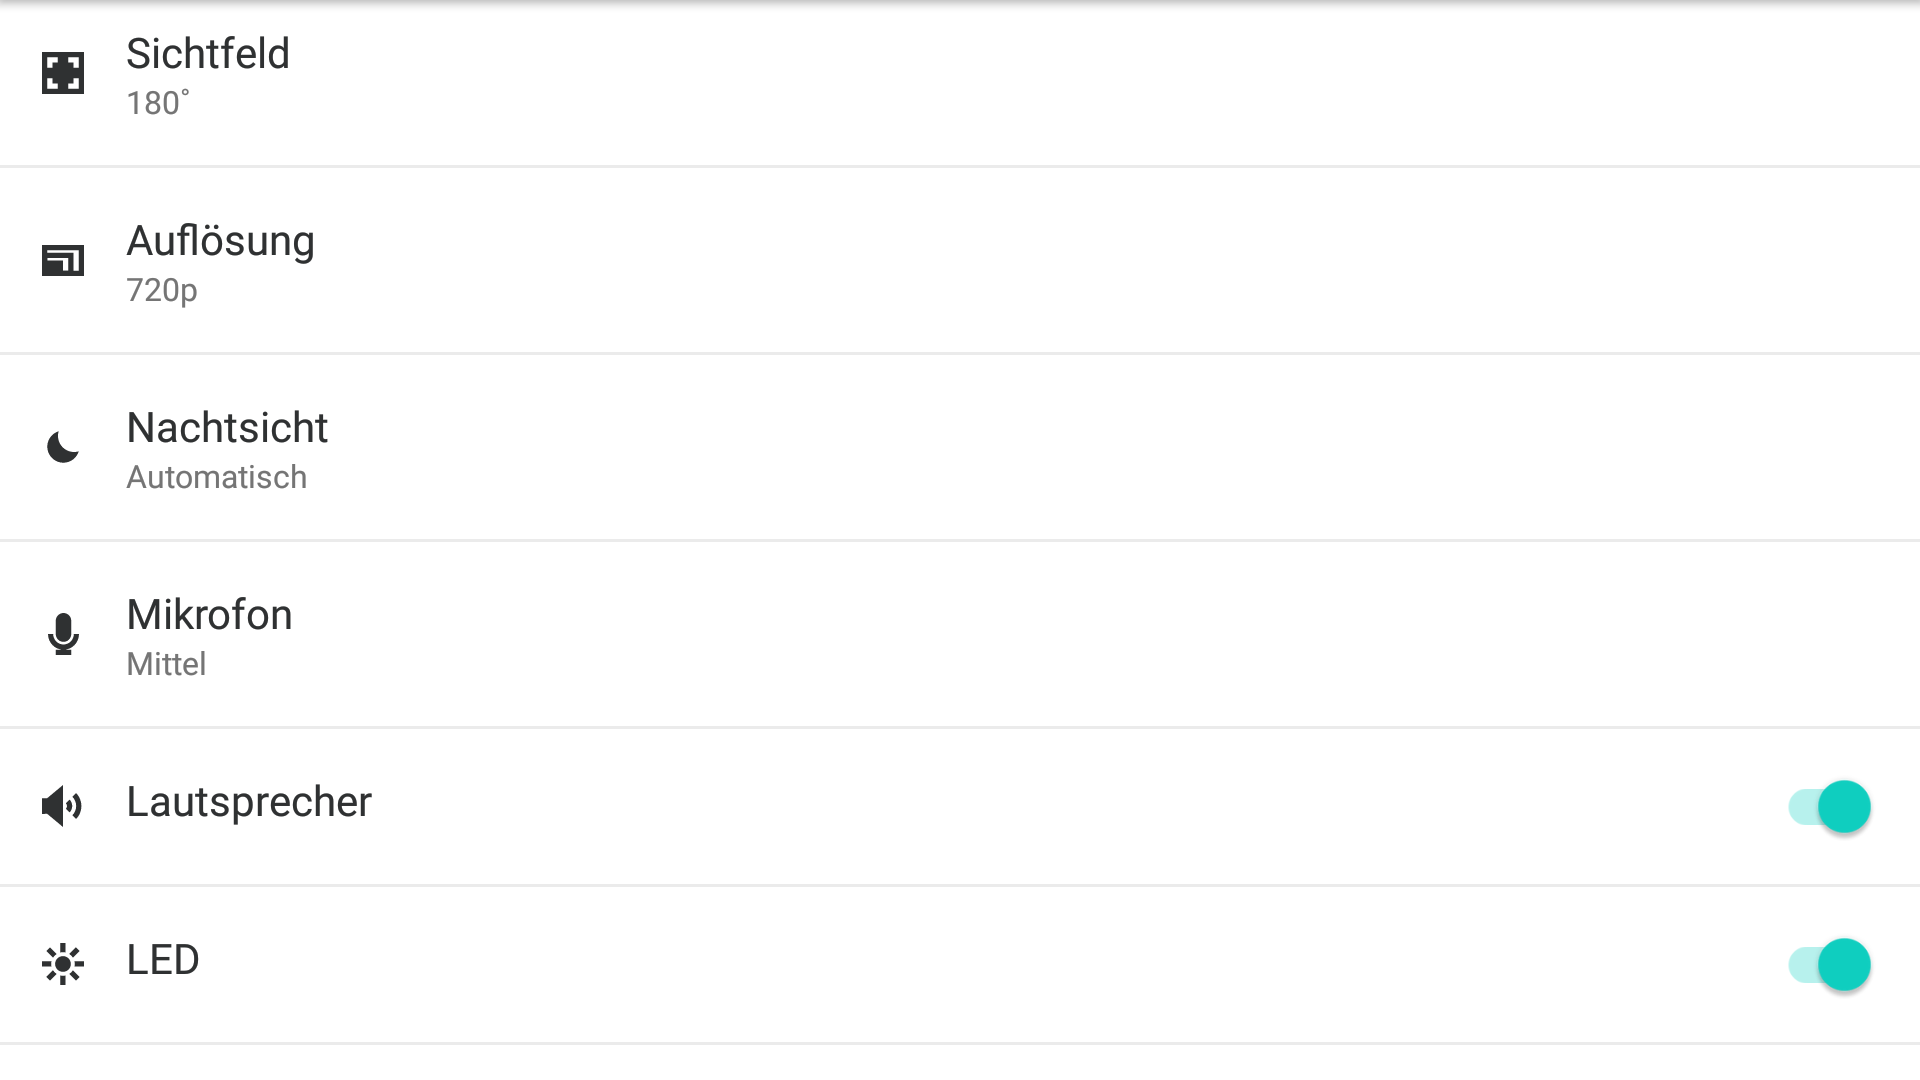
Task: Tap the Mikrofon label
Action: click(209, 615)
